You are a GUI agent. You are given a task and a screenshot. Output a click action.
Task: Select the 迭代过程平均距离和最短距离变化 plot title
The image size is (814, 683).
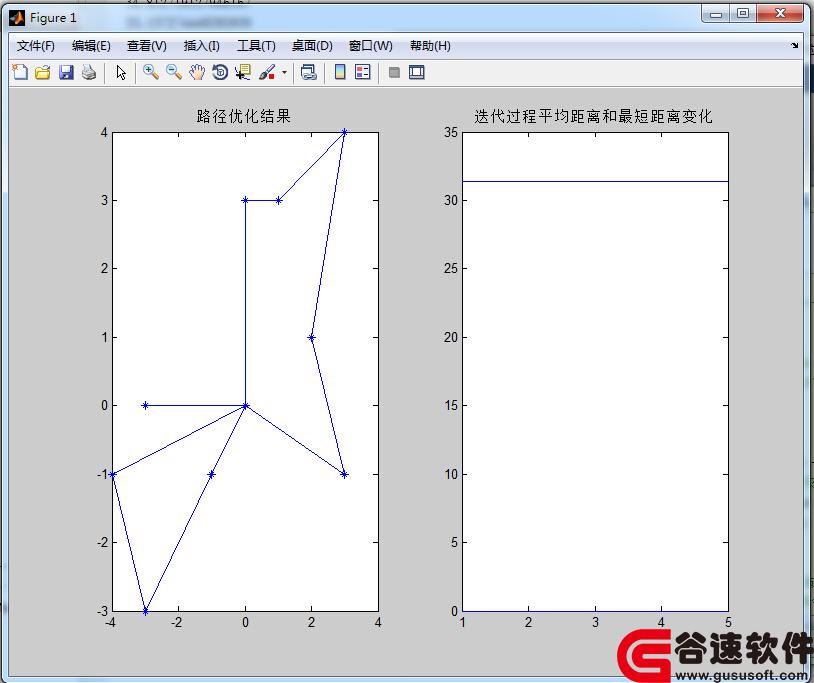(593, 116)
